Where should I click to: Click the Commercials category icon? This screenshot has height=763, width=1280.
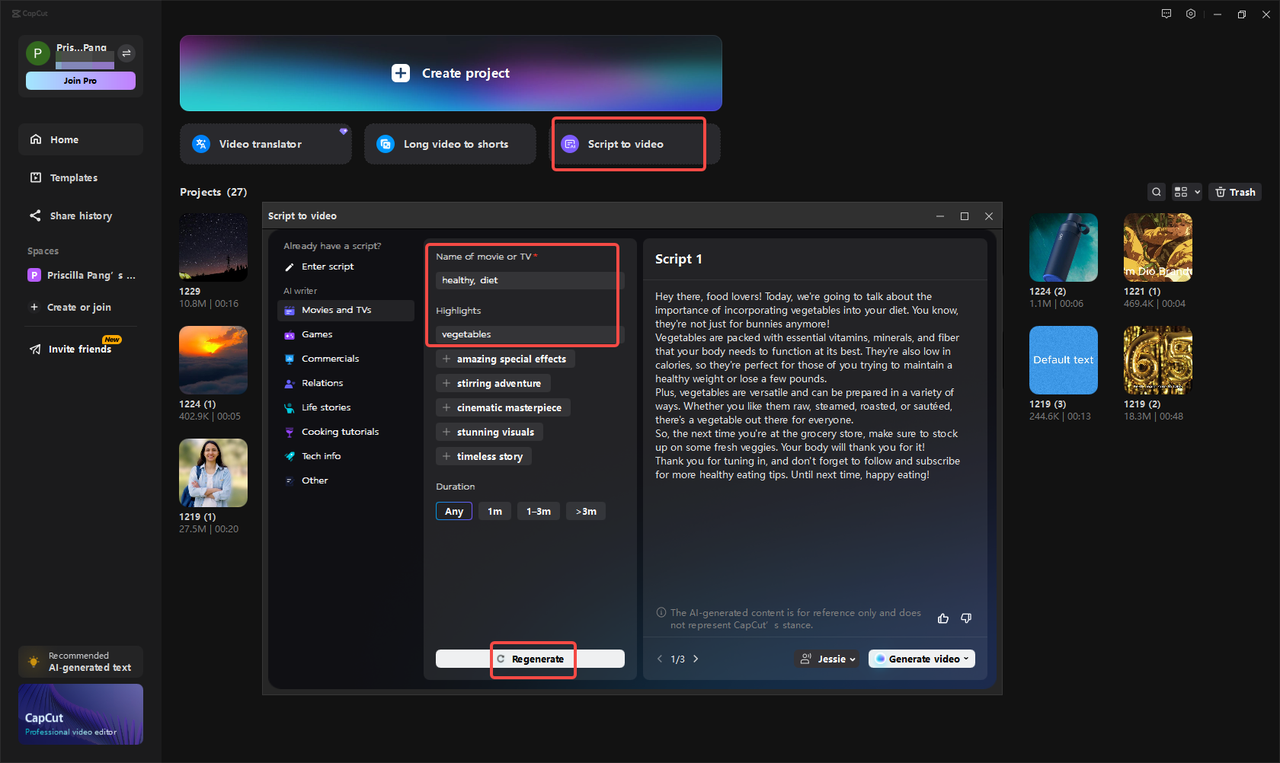(290, 359)
